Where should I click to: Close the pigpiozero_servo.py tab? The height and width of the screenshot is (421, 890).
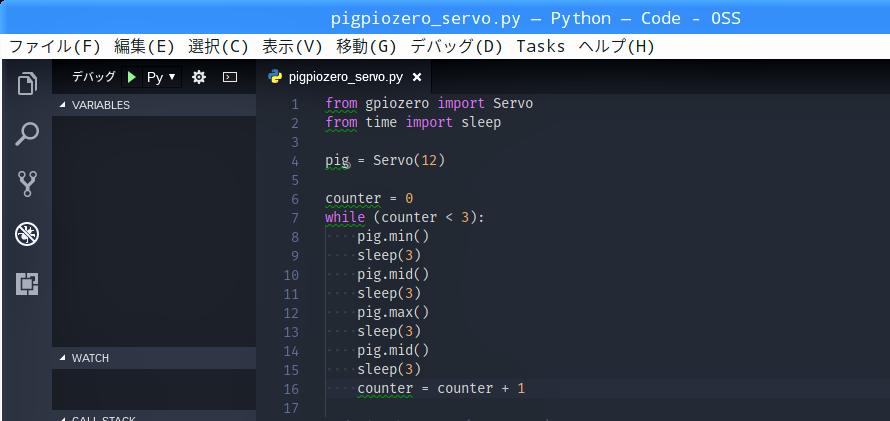pos(417,77)
